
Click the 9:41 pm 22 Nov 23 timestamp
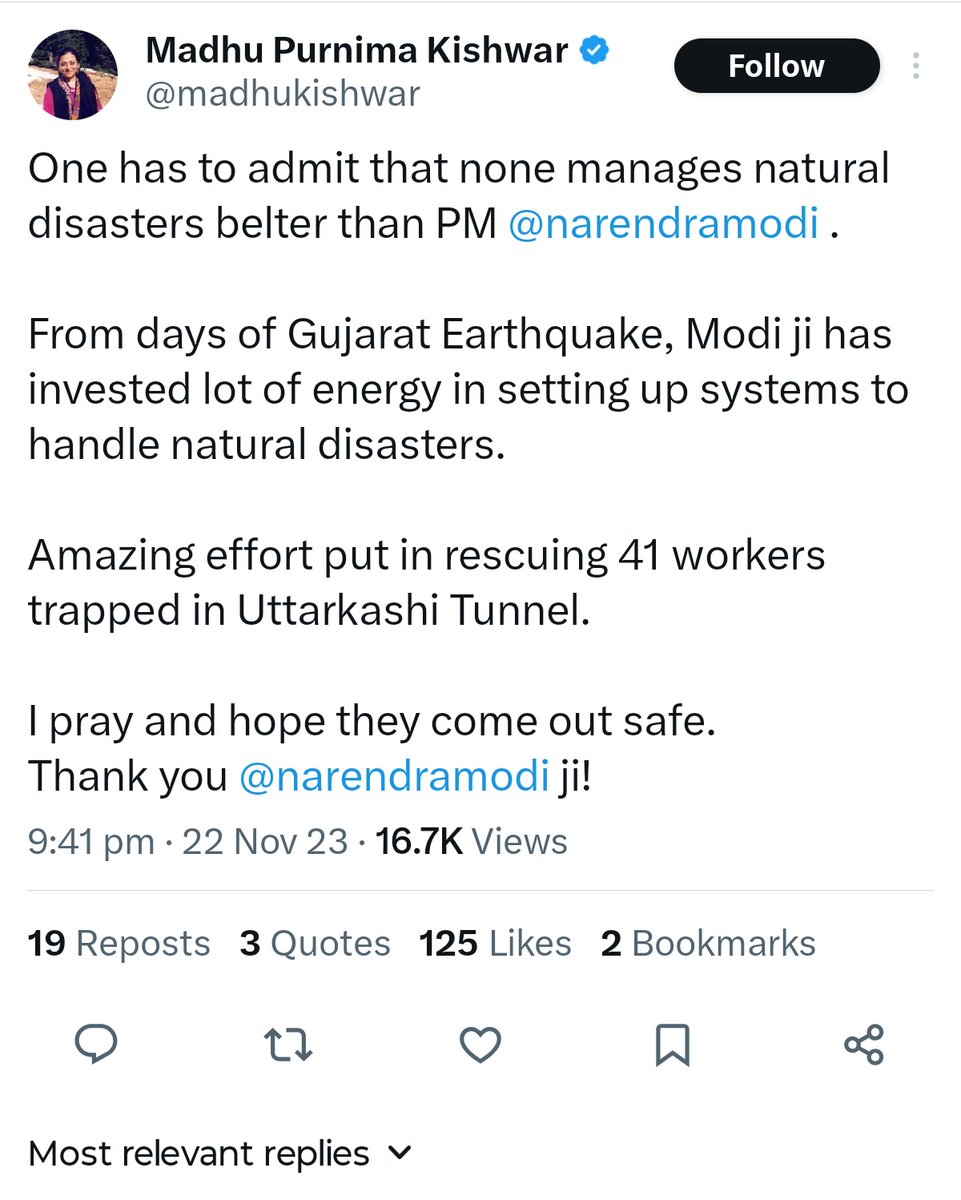(188, 841)
